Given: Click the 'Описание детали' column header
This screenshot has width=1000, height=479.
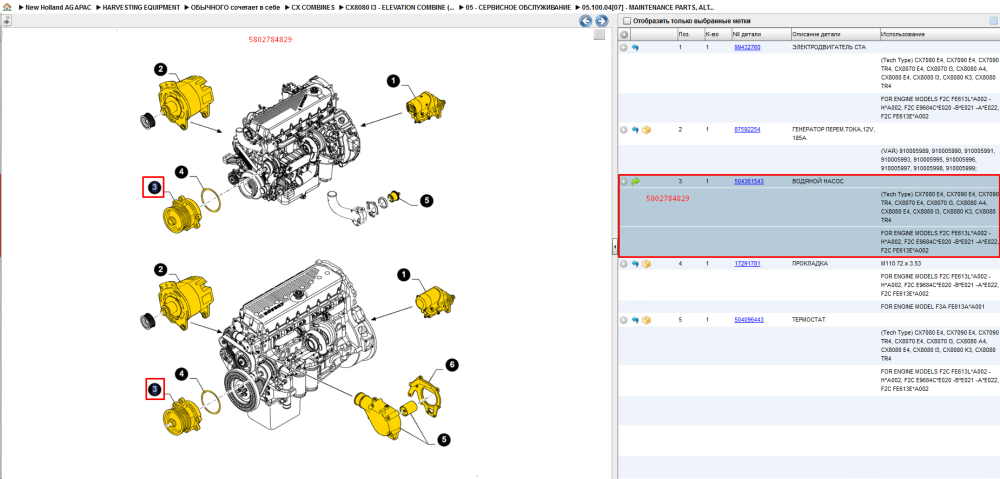Looking at the screenshot, I should click(x=835, y=34).
